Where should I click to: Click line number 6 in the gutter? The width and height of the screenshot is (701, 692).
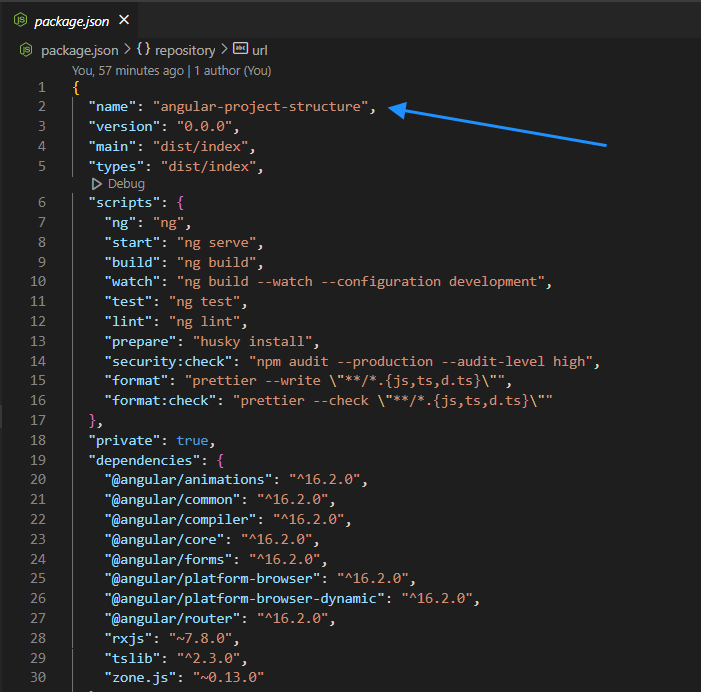click(x=42, y=203)
